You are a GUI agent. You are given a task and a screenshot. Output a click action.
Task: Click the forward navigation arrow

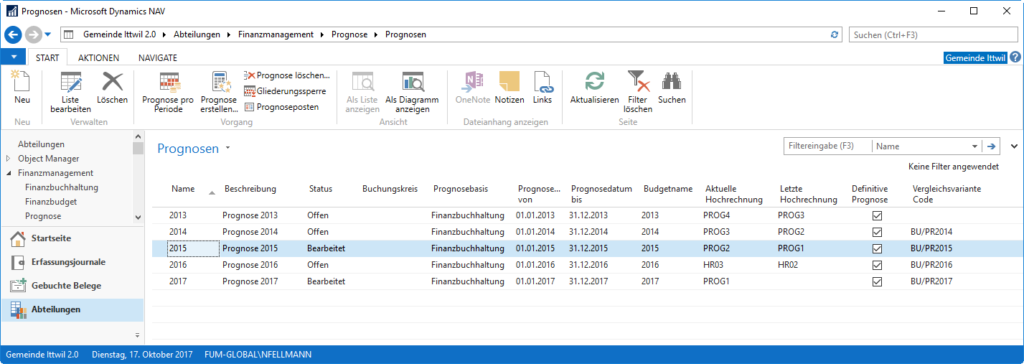(33, 34)
